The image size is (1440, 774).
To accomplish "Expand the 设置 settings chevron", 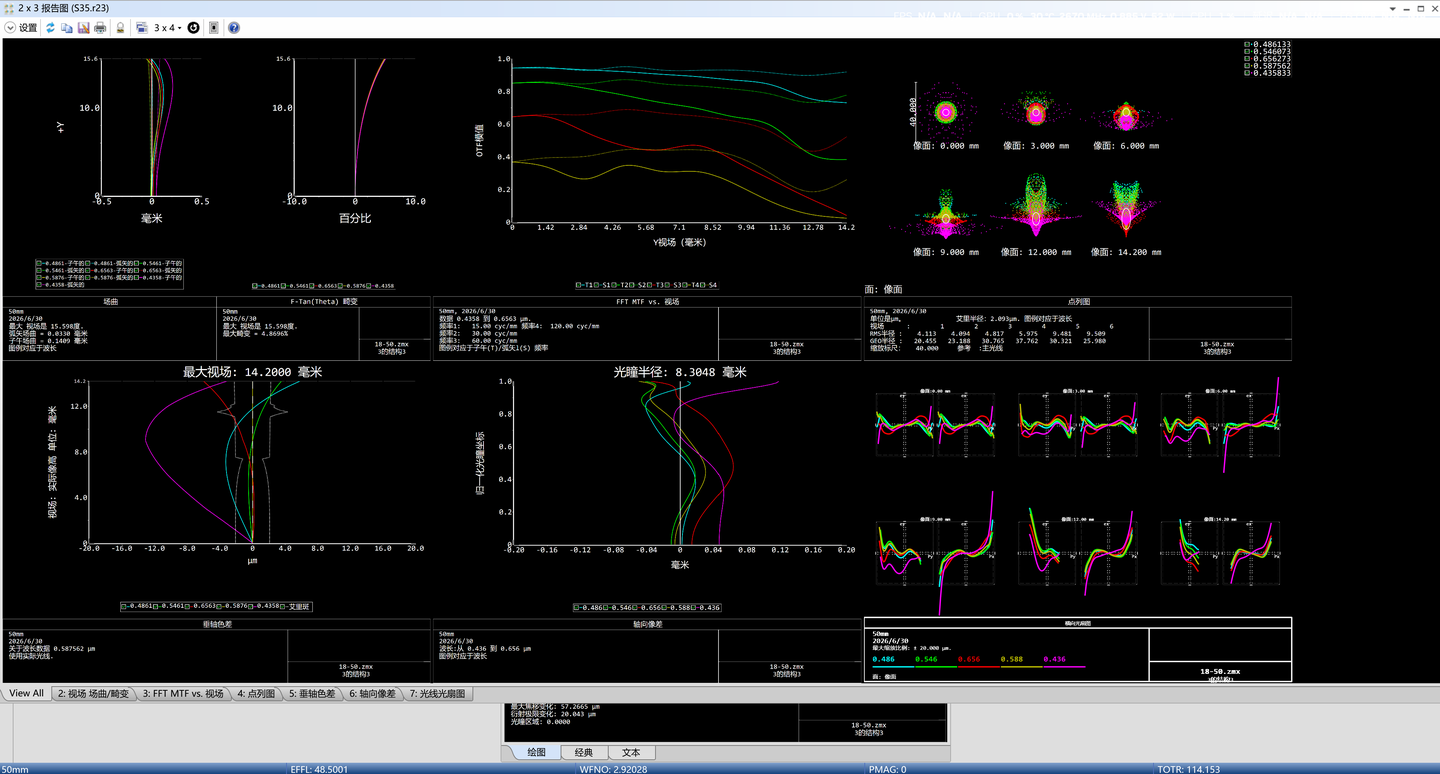I will tap(10, 28).
